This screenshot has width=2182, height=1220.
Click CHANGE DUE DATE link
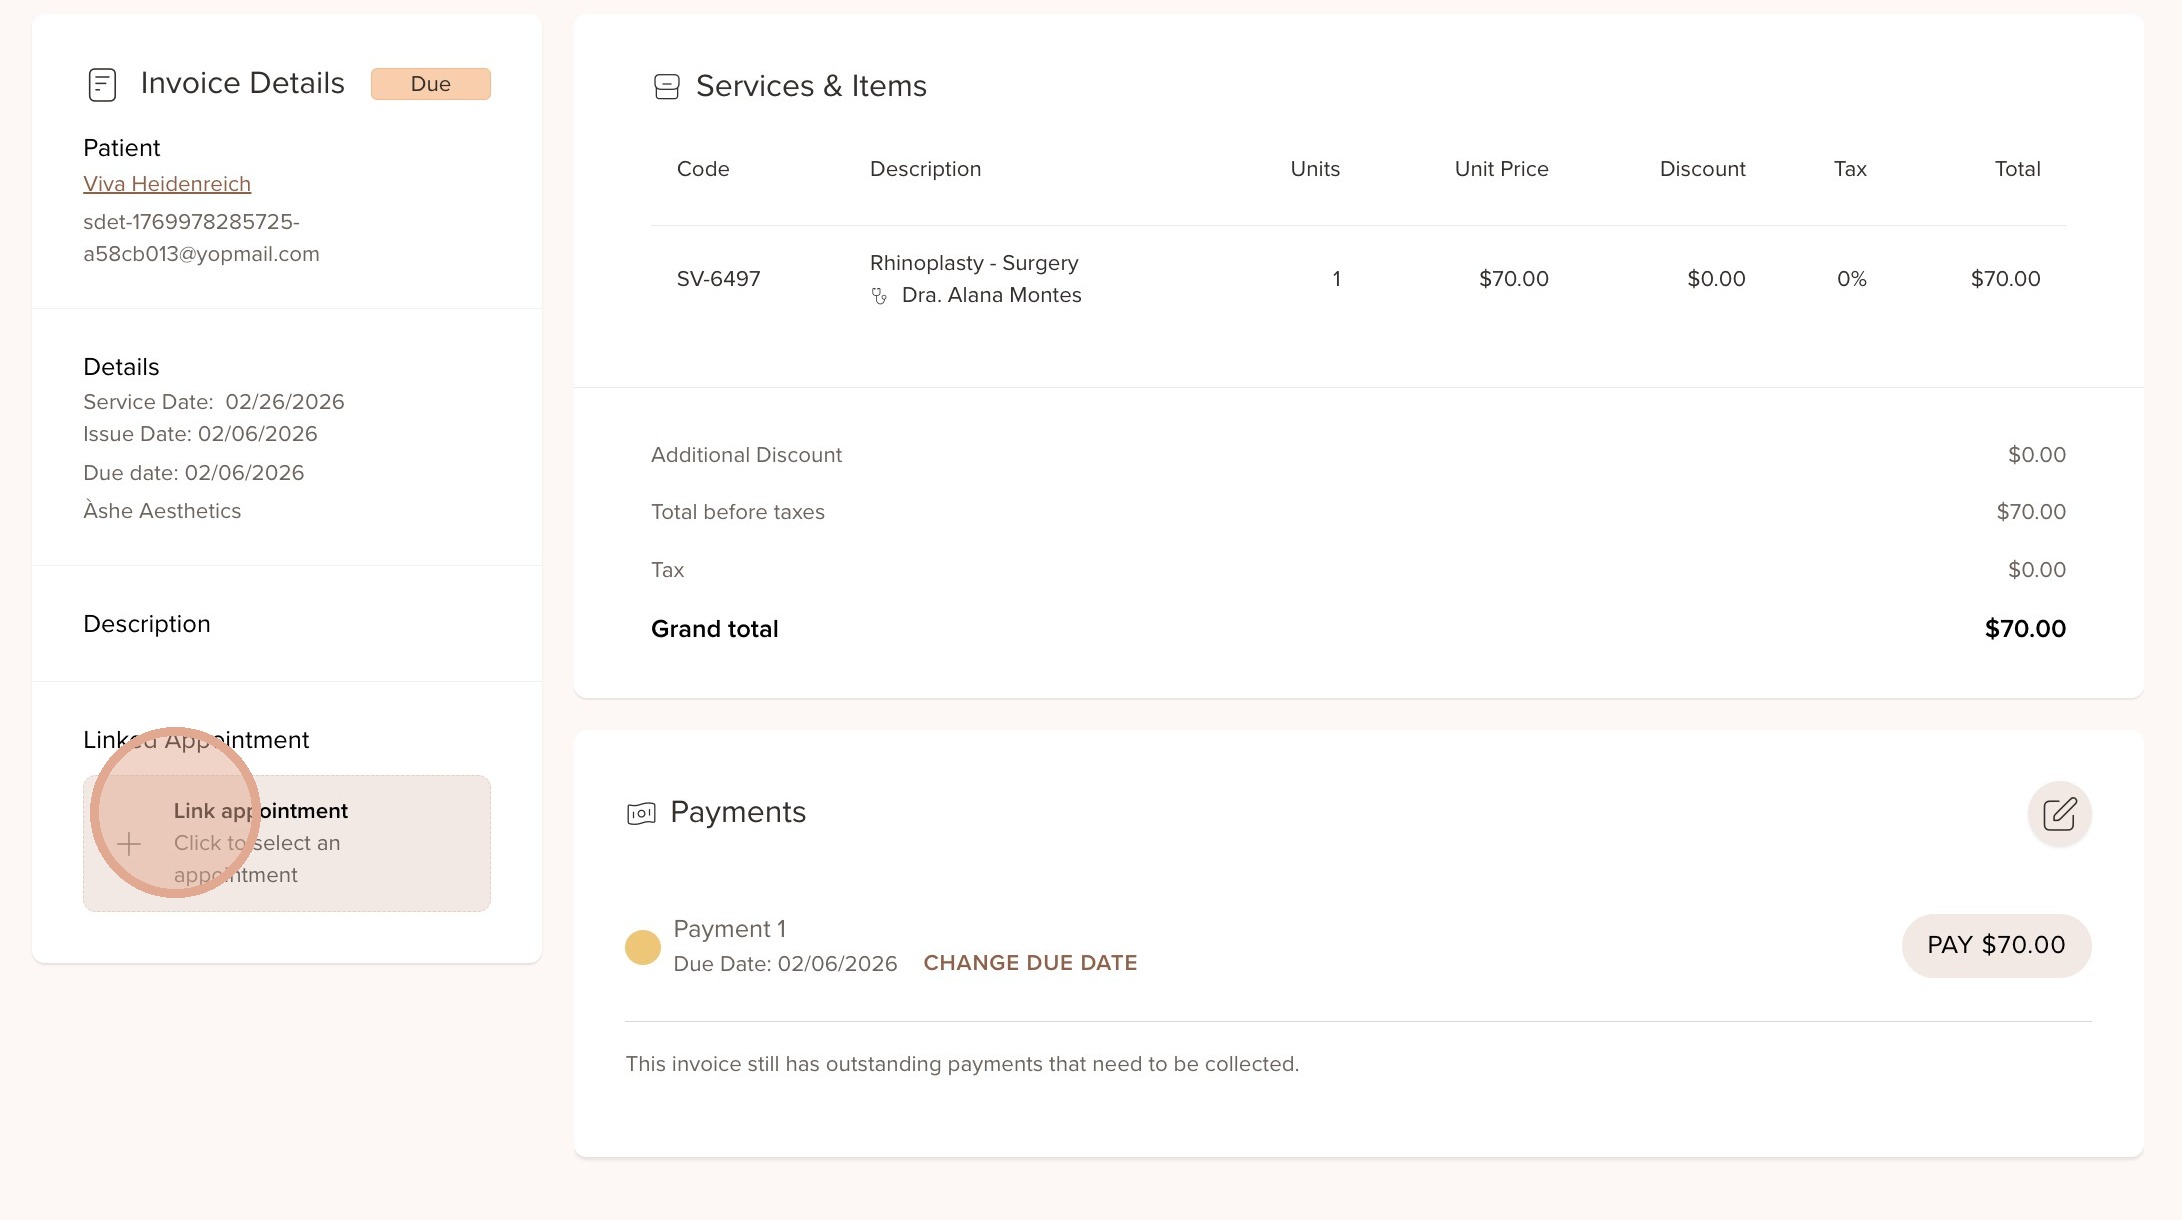1030,963
